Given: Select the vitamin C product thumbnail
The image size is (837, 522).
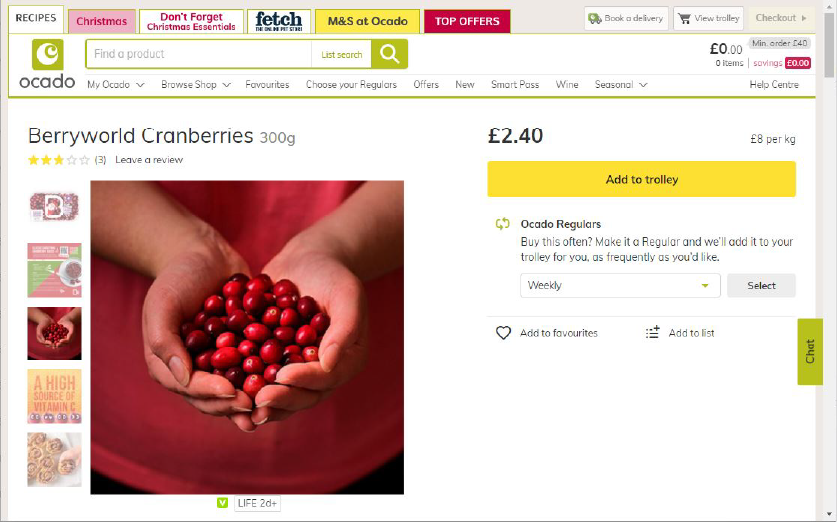Looking at the screenshot, I should (x=54, y=397).
